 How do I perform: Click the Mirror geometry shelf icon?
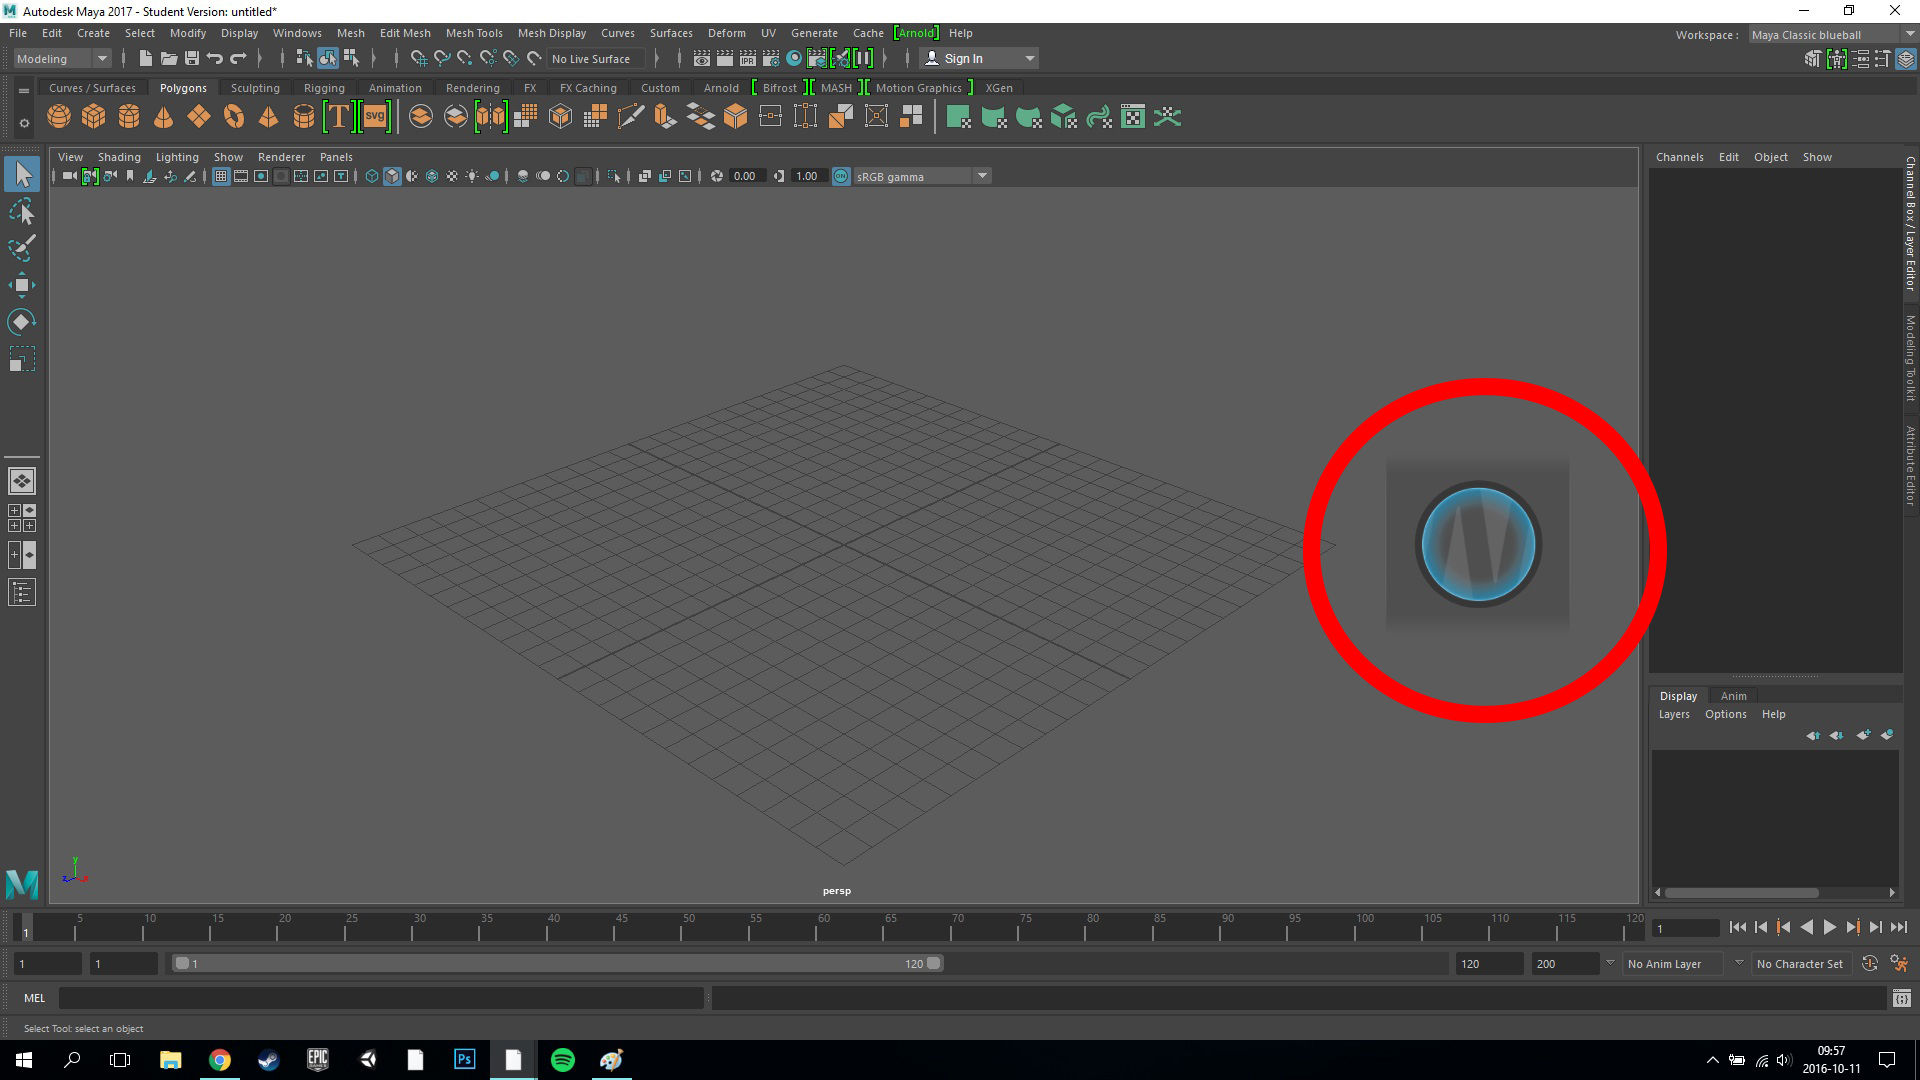click(x=490, y=117)
